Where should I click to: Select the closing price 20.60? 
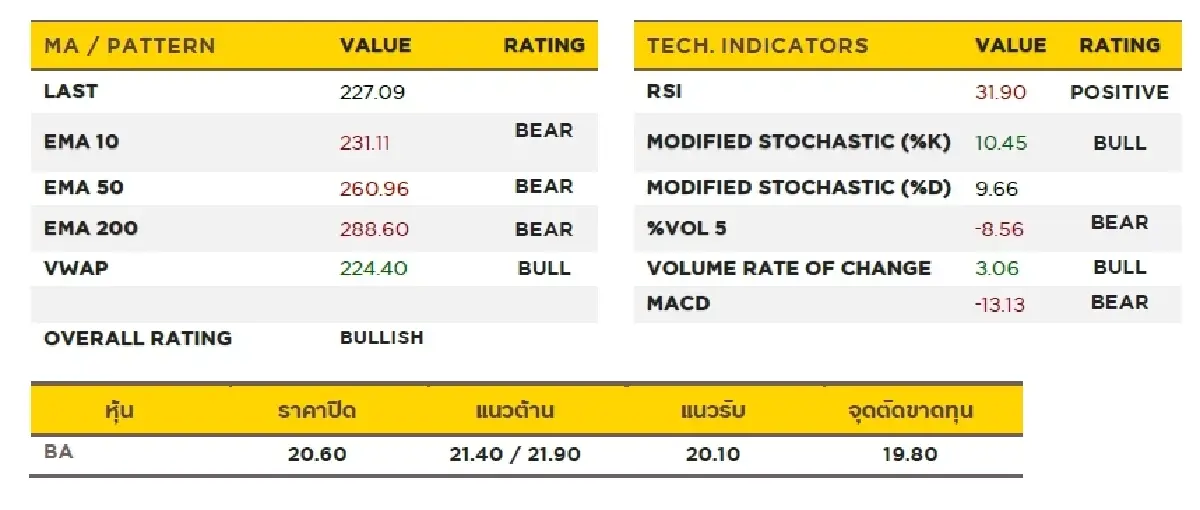(317, 454)
